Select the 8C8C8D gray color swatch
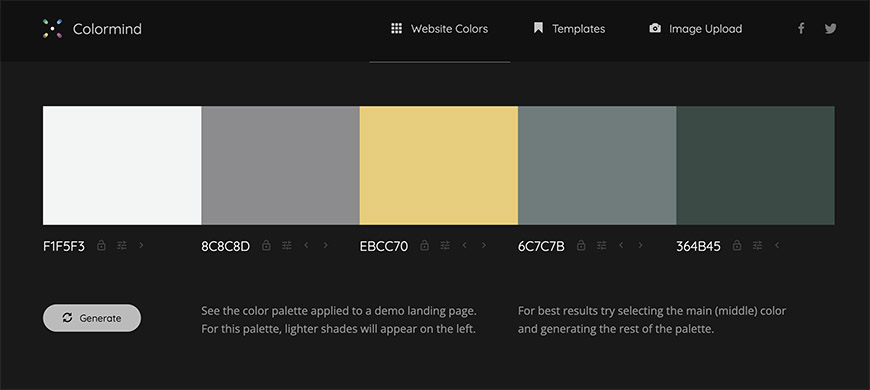Screen dimensions: 870x390 (x=280, y=165)
